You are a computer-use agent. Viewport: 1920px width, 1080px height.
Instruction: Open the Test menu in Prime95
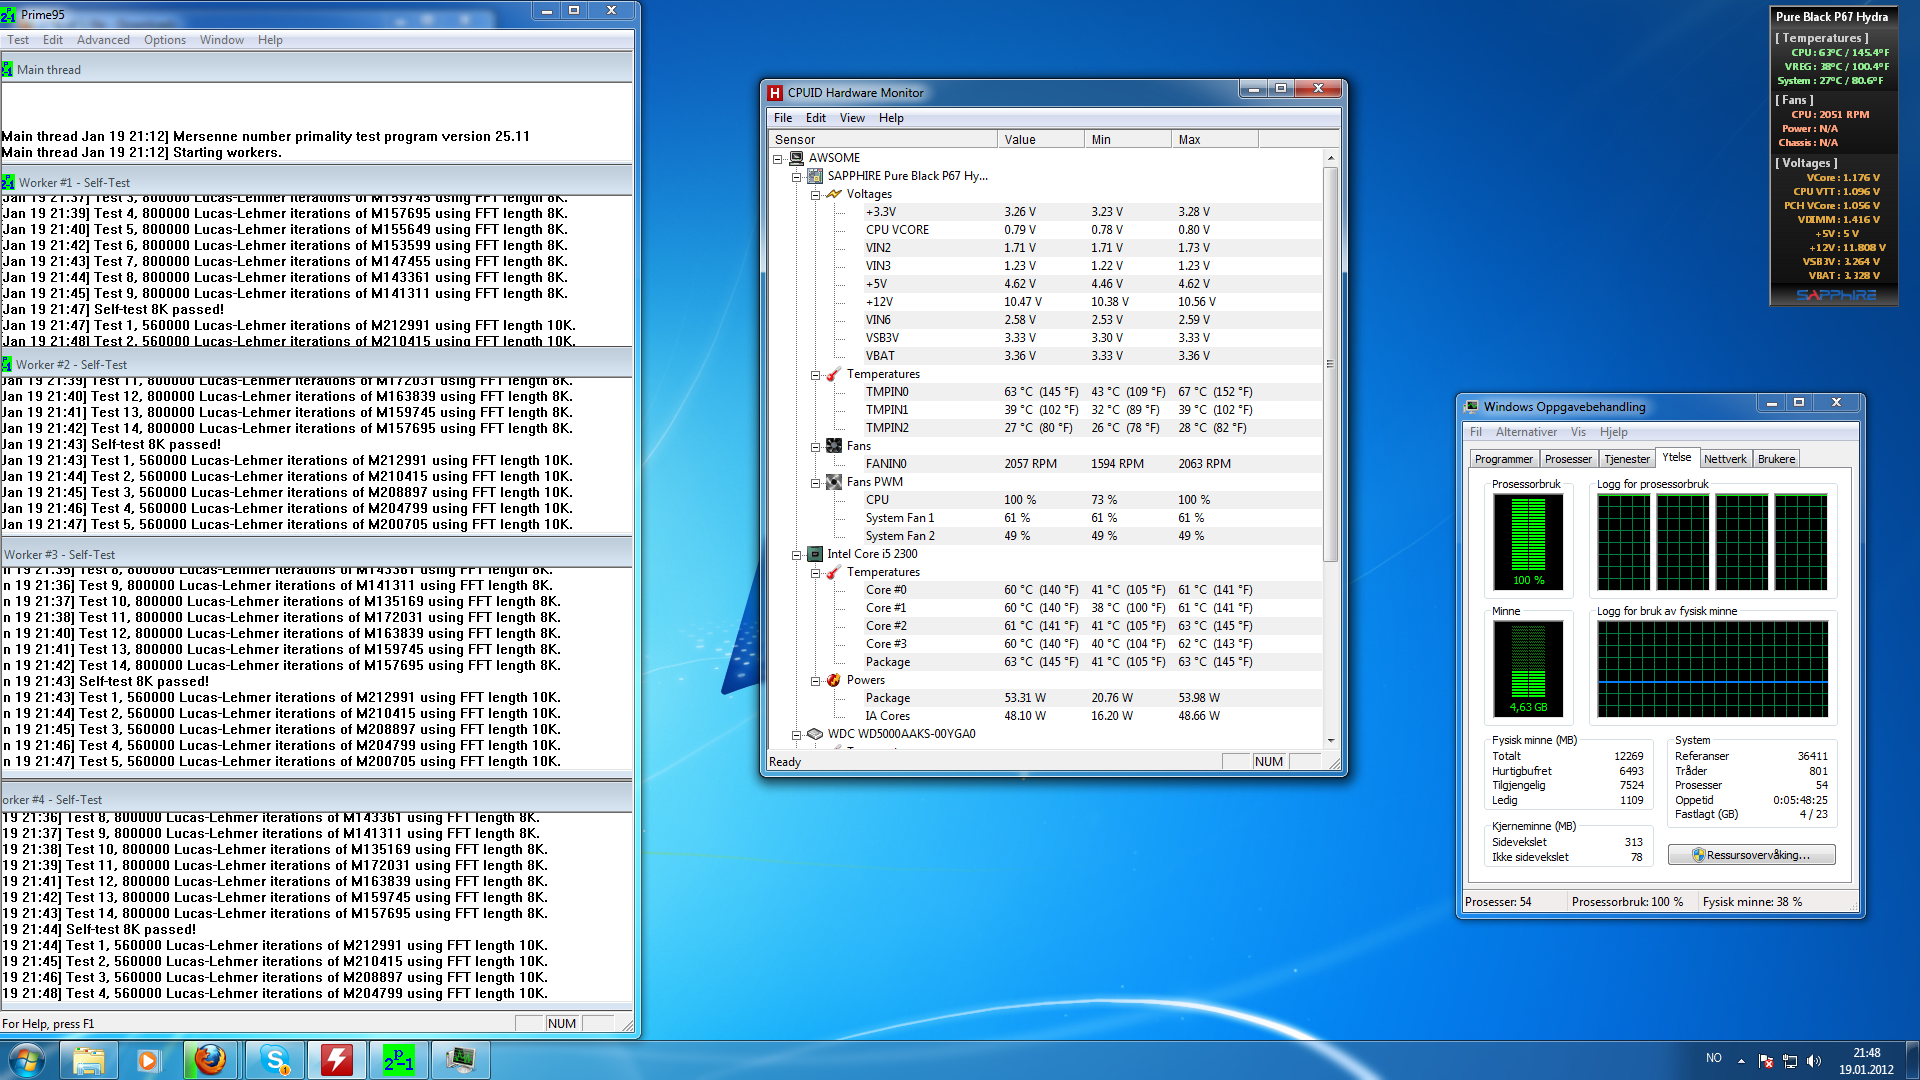tap(18, 40)
